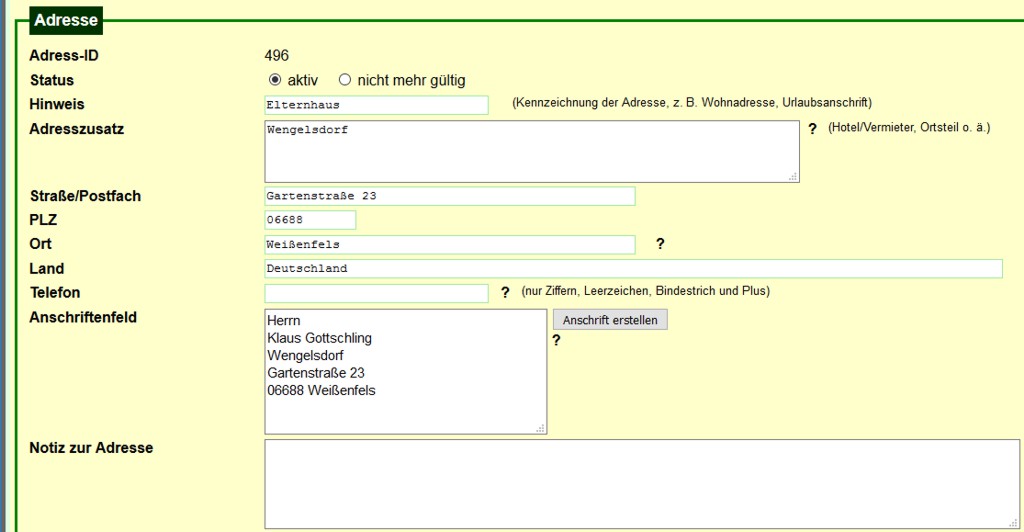Click the Notiz zur Adresse text area
Image resolution: width=1024 pixels, height=532 pixels.
641,484
